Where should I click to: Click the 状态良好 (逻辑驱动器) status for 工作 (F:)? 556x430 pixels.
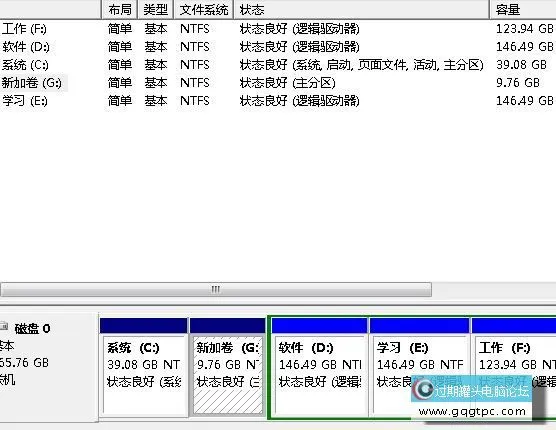point(299,29)
